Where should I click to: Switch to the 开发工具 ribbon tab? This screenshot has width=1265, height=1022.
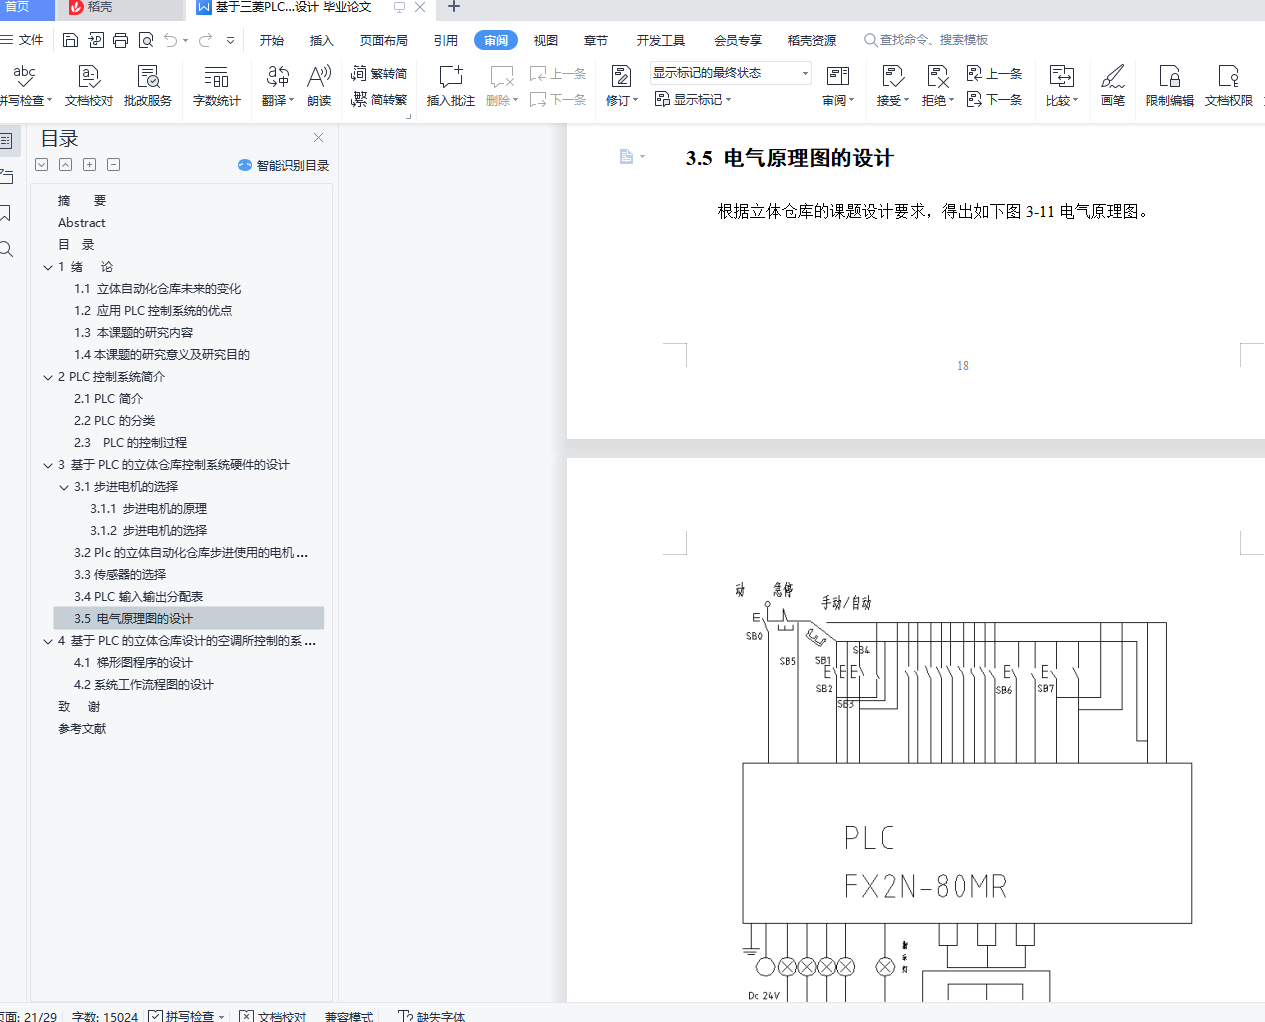pyautogui.click(x=661, y=40)
